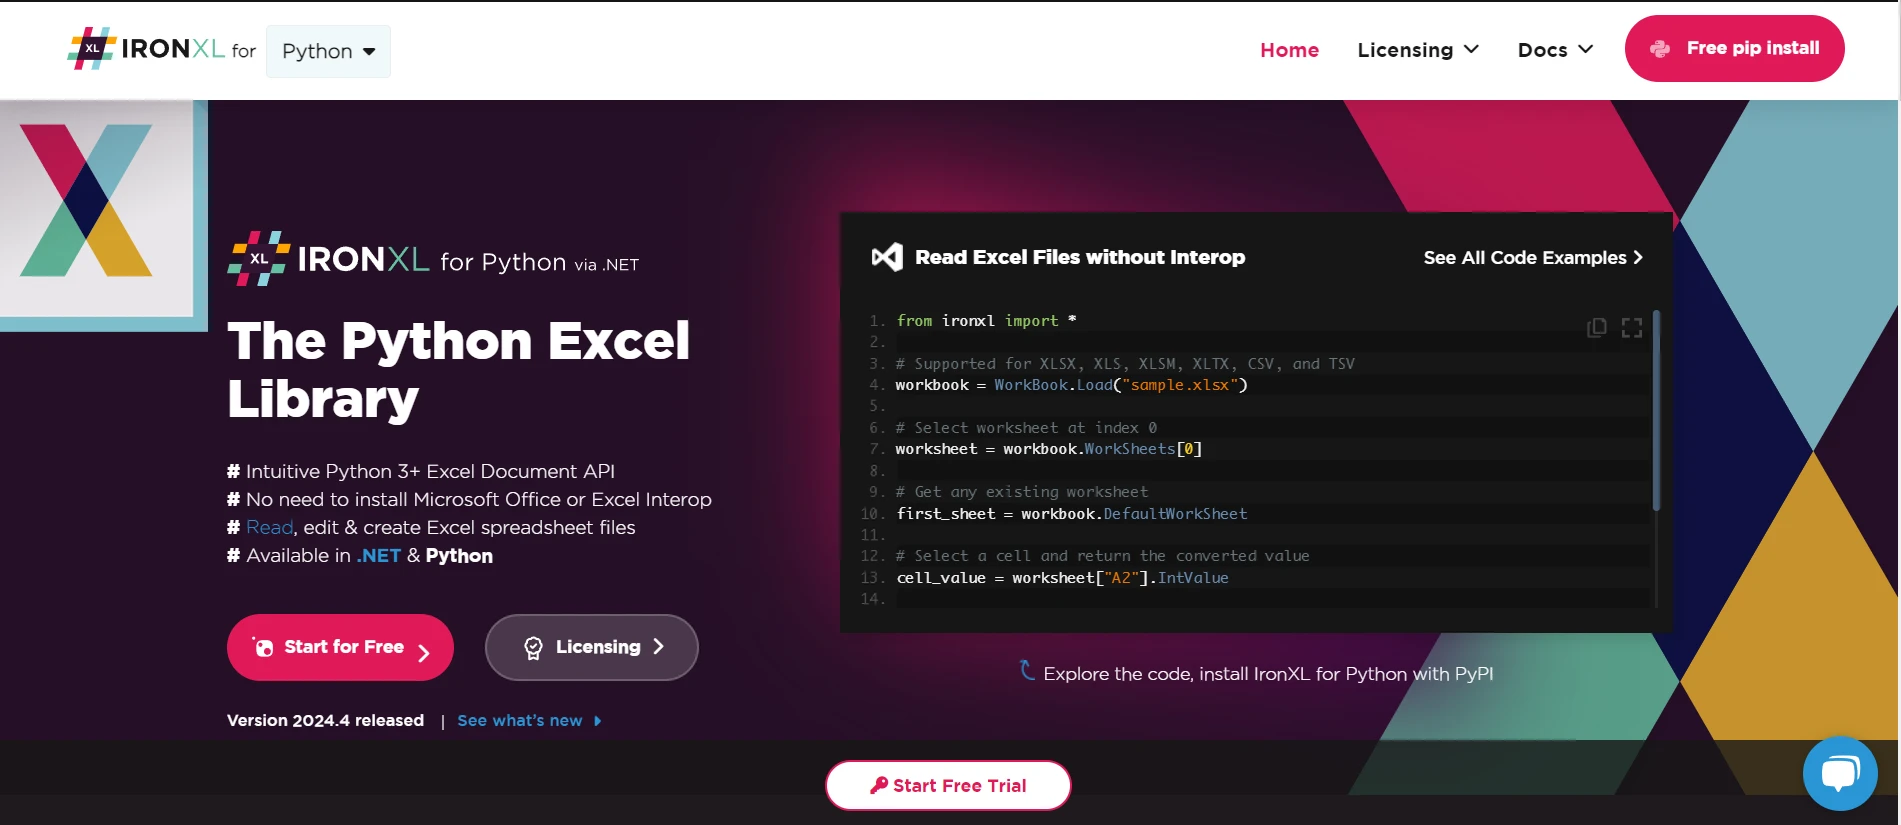Expand the Docs menu in the navbar
Image resolution: width=1901 pixels, height=825 pixels.
pyautogui.click(x=1554, y=50)
